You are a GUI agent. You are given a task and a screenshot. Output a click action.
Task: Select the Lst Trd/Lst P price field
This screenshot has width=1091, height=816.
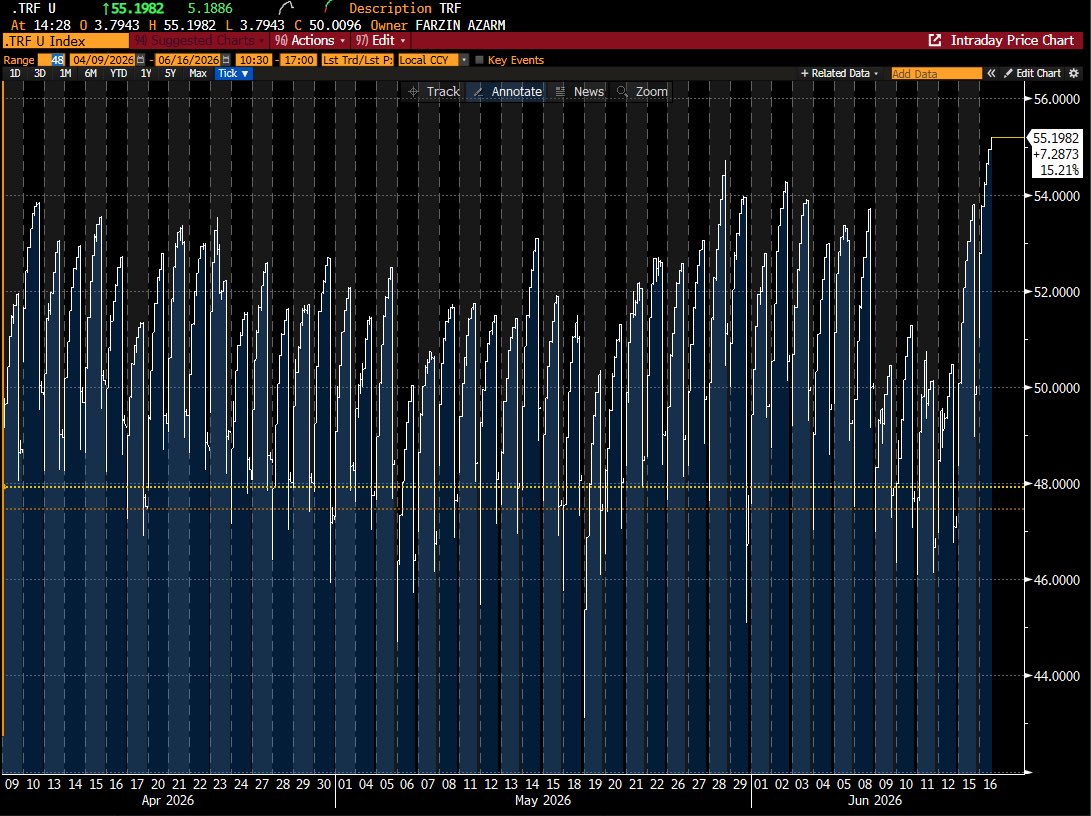[x=357, y=60]
